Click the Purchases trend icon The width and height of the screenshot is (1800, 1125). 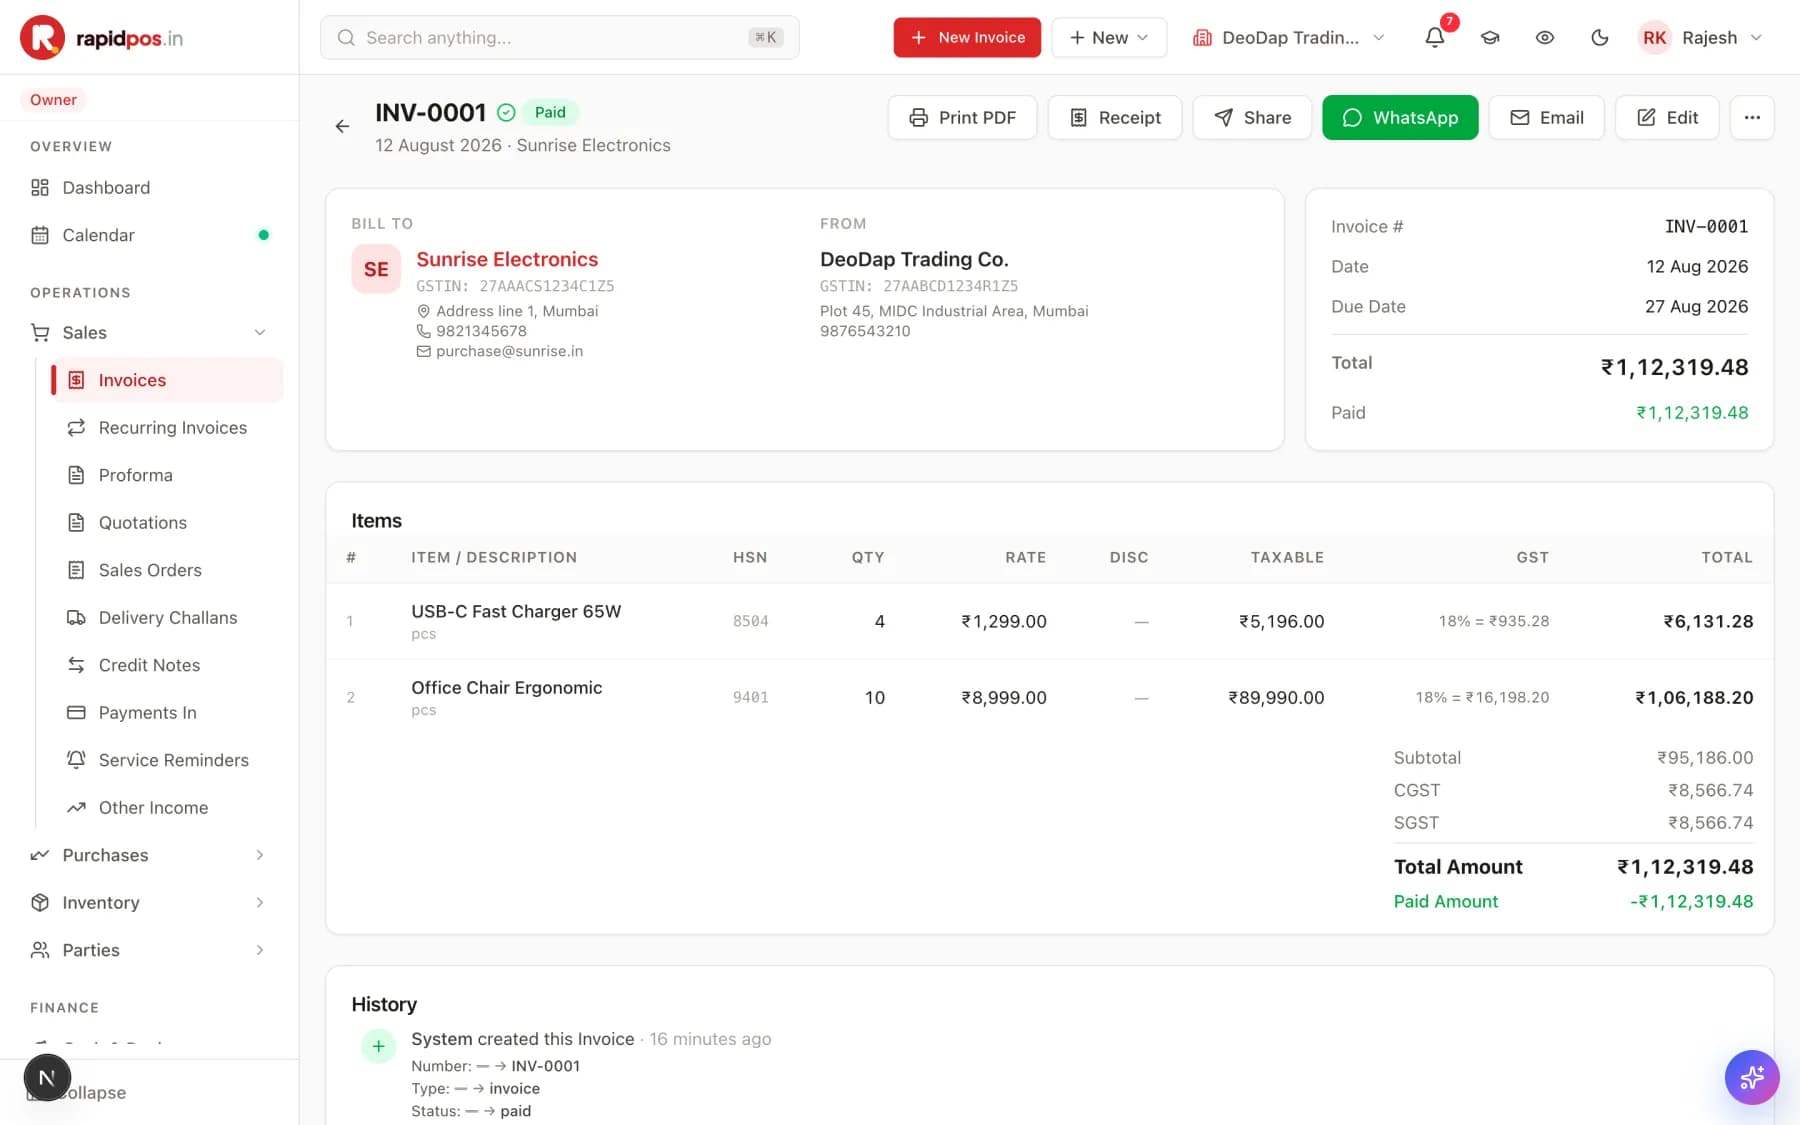coord(40,855)
